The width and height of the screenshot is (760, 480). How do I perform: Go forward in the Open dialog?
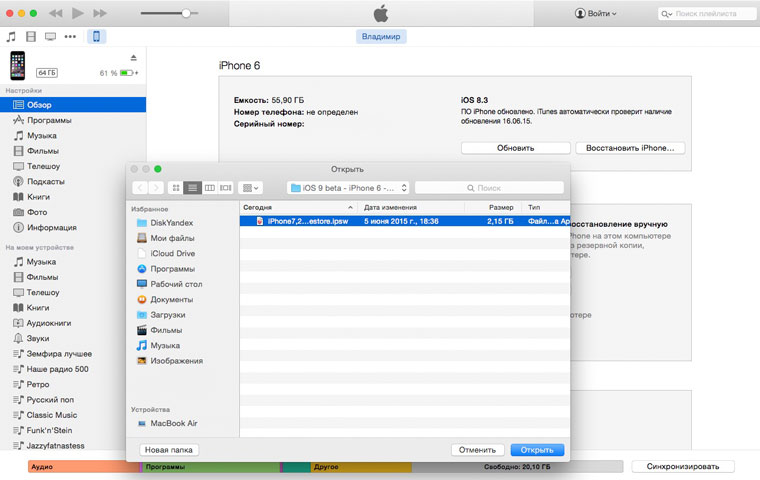tap(156, 188)
